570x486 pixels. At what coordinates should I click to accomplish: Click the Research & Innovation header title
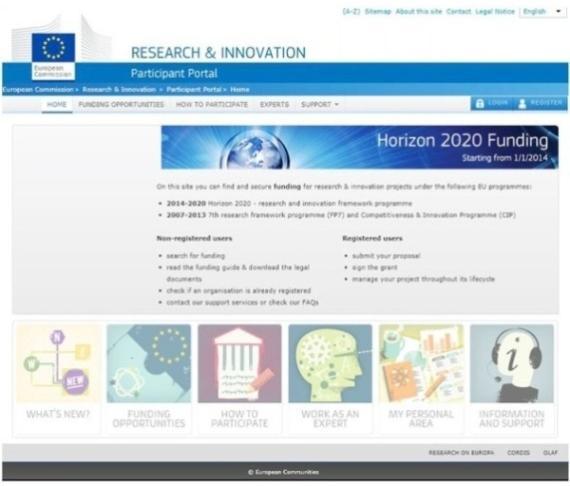tap(218, 53)
